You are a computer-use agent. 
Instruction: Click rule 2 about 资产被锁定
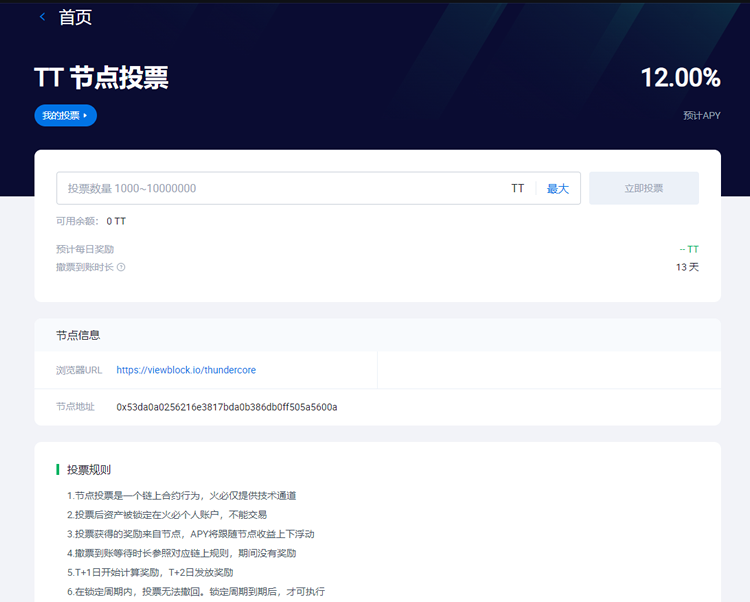pyautogui.click(x=167, y=515)
